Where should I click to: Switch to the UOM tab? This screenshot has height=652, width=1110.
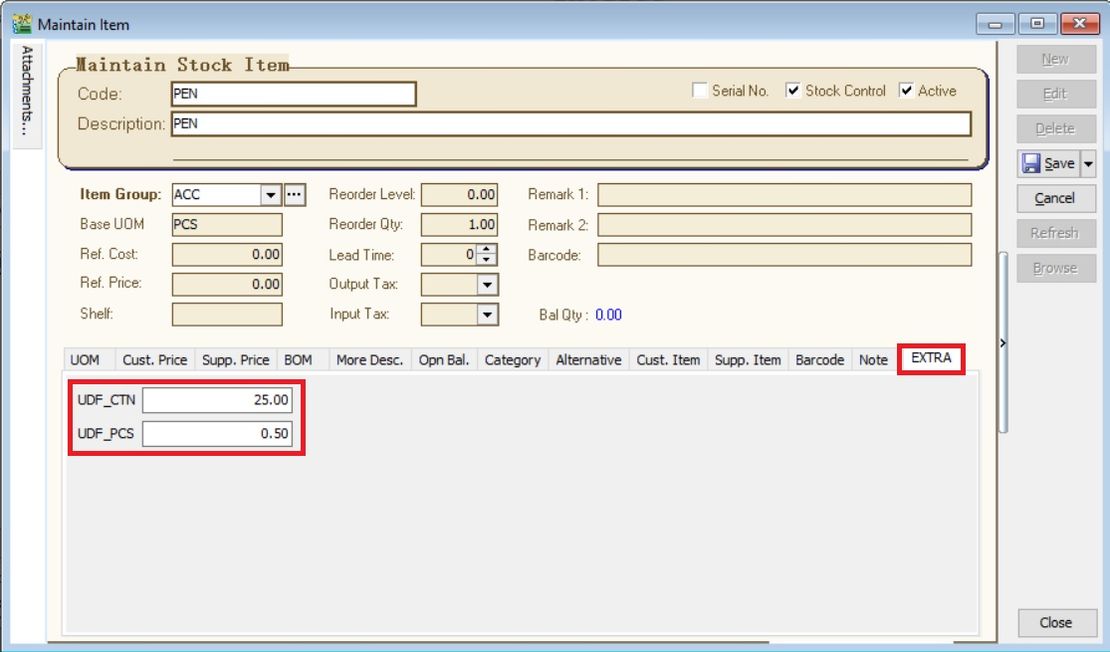click(x=85, y=360)
